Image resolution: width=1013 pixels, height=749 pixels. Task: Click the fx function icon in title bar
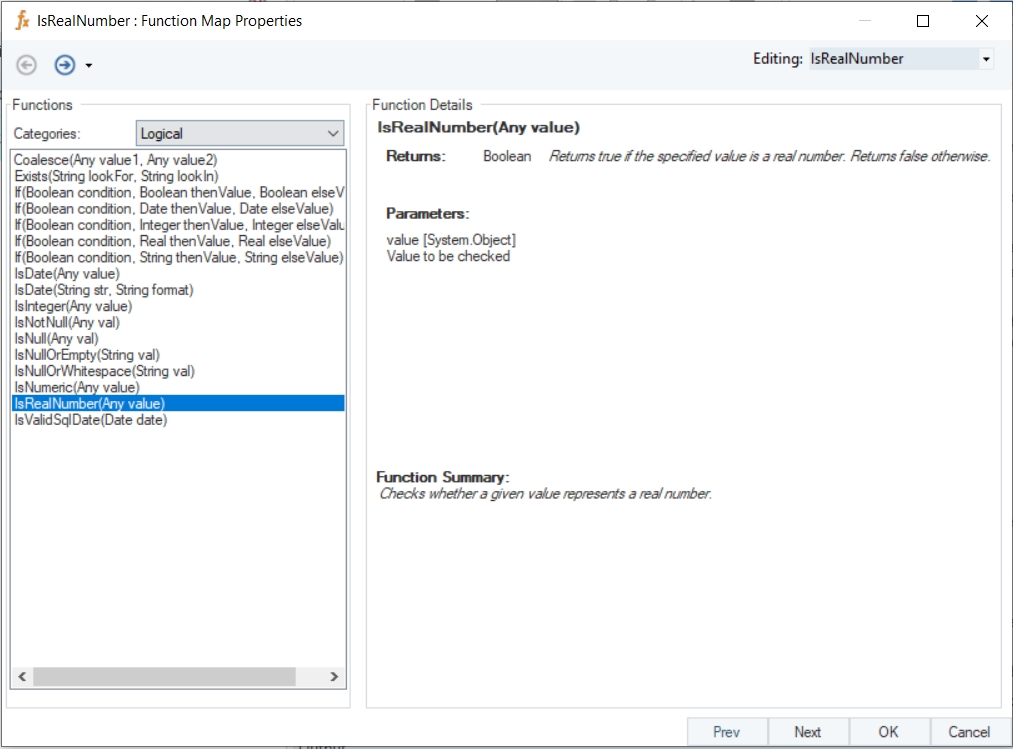[22, 20]
